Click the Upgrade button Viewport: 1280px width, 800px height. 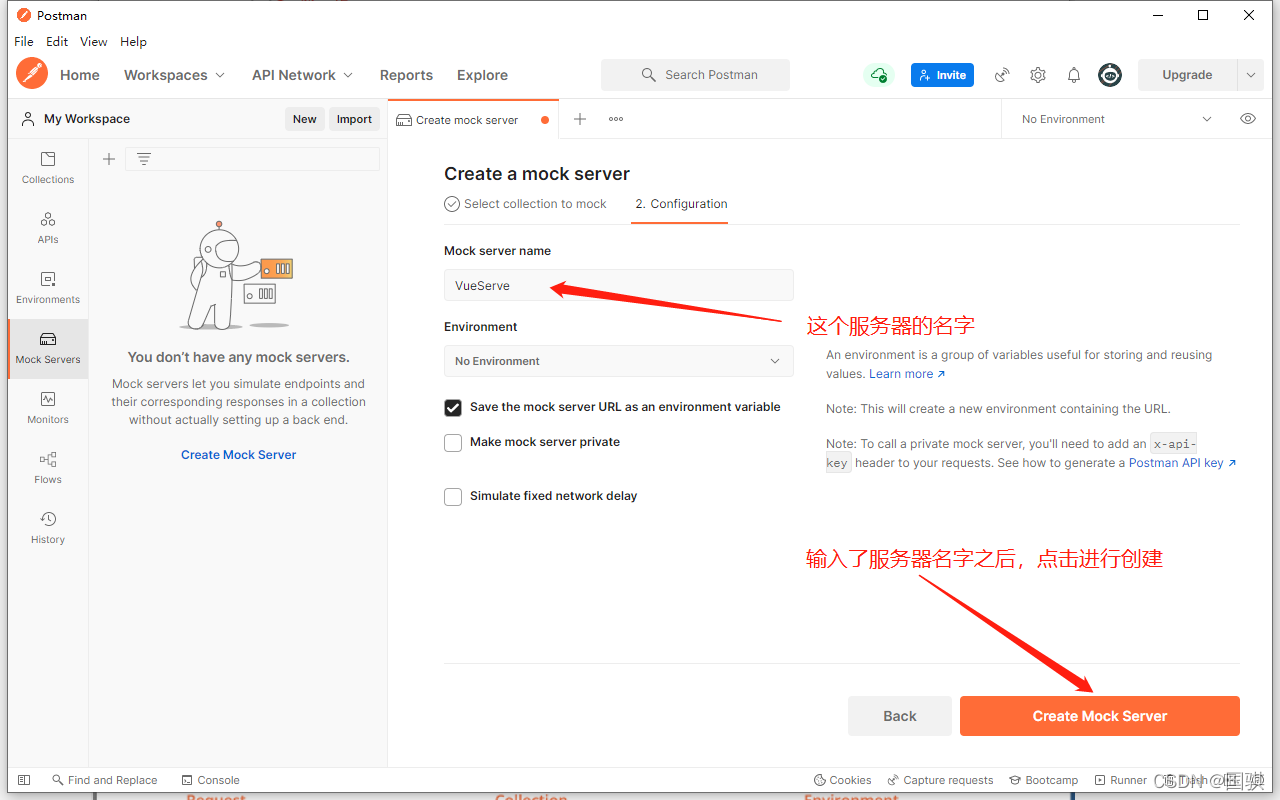point(1187,75)
